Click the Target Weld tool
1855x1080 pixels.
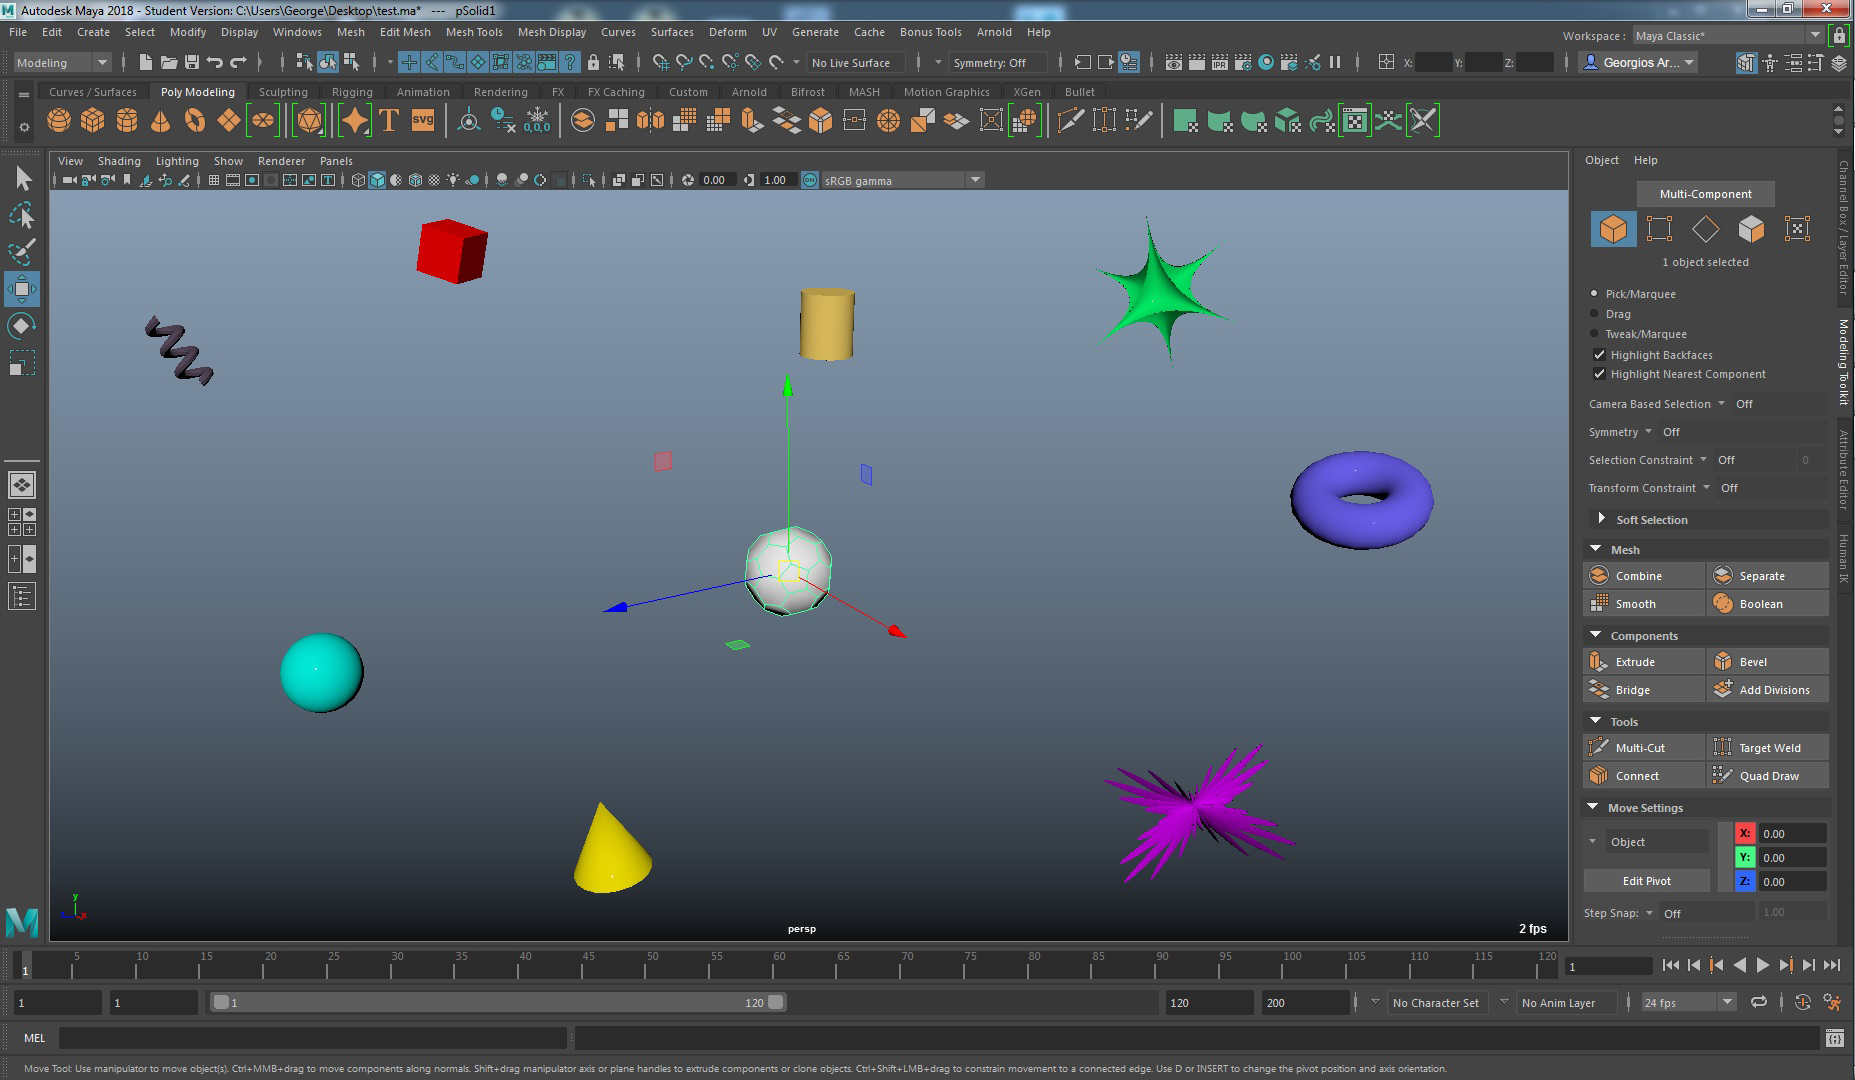point(1768,748)
